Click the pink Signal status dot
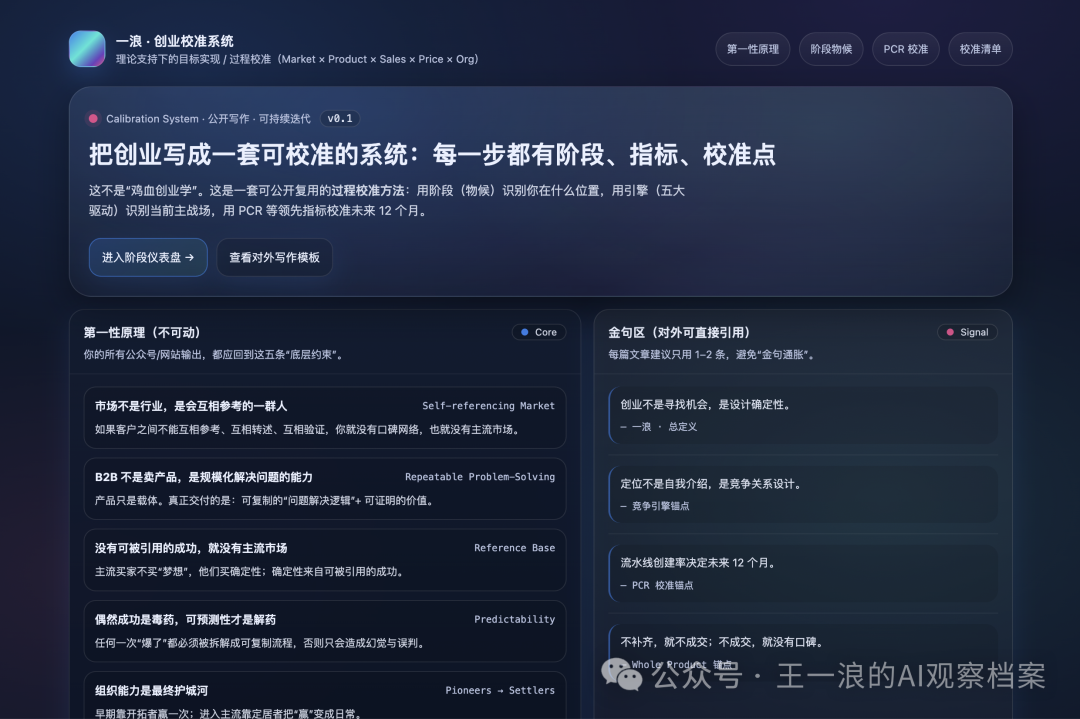 click(949, 331)
